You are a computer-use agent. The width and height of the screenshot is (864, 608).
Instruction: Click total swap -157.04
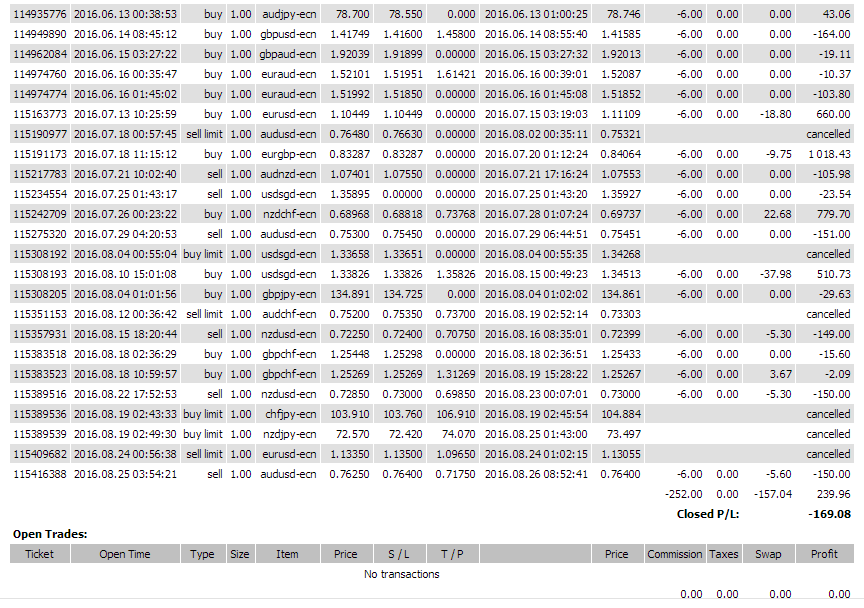click(773, 494)
